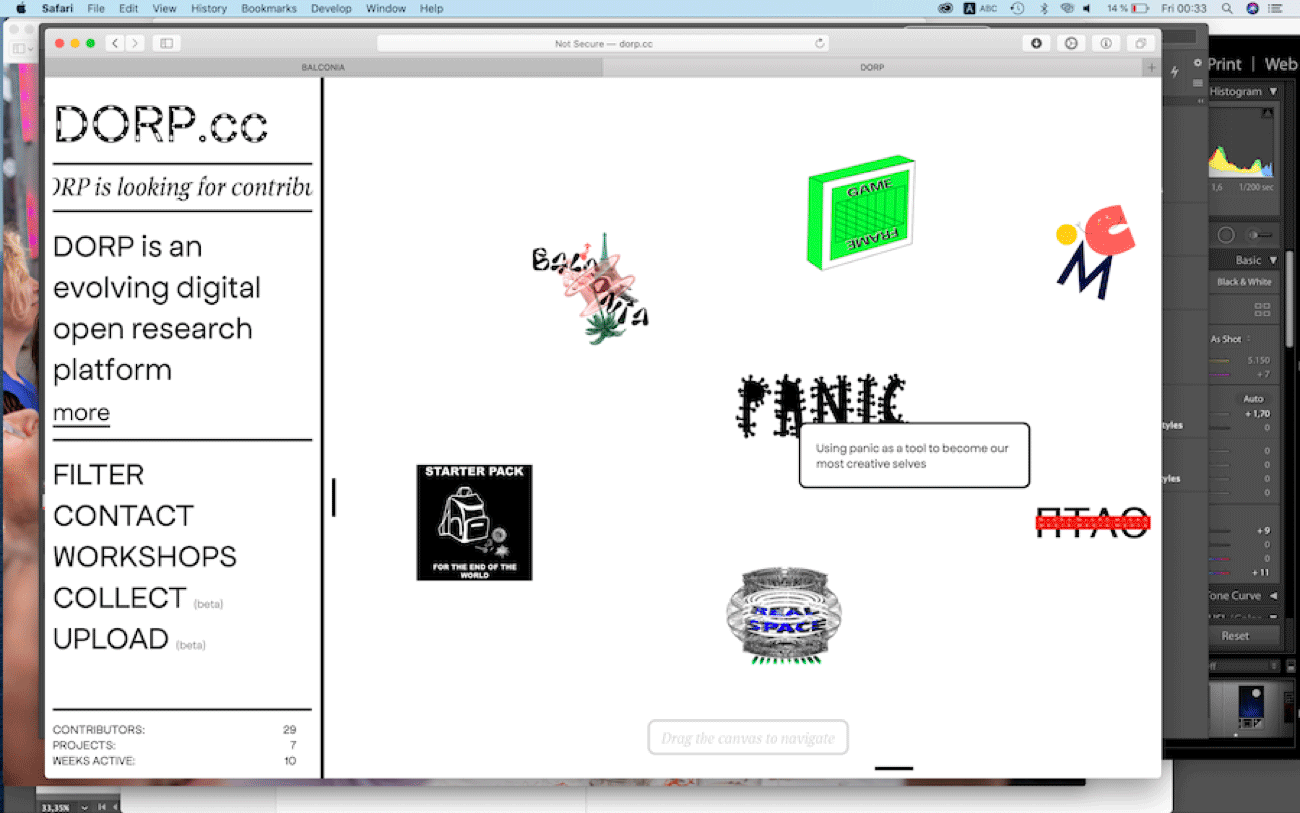
Task: Open macOS Spotlight search icon
Action: [1227, 8]
